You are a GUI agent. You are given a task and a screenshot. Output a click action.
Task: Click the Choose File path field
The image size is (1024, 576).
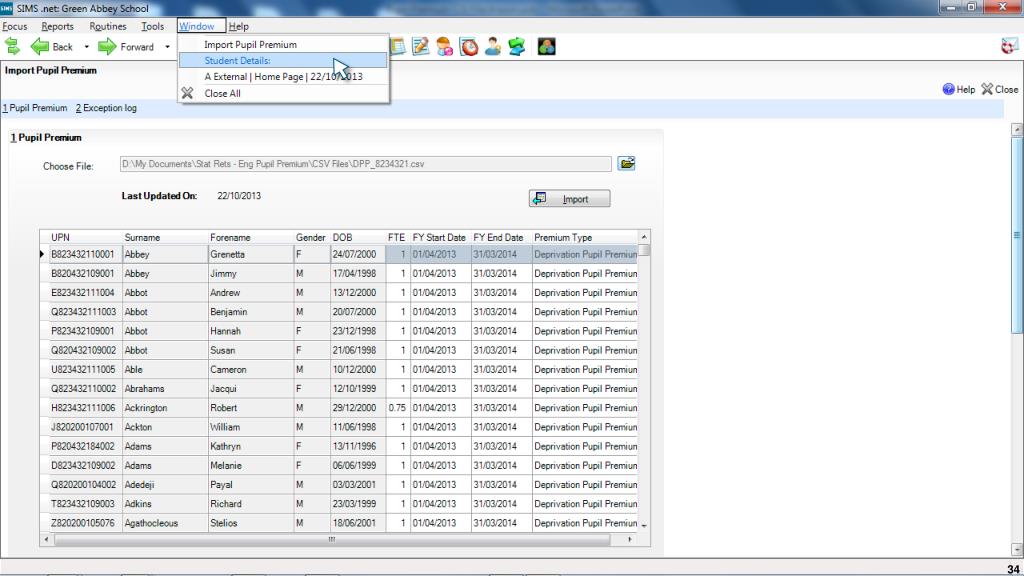tap(366, 164)
